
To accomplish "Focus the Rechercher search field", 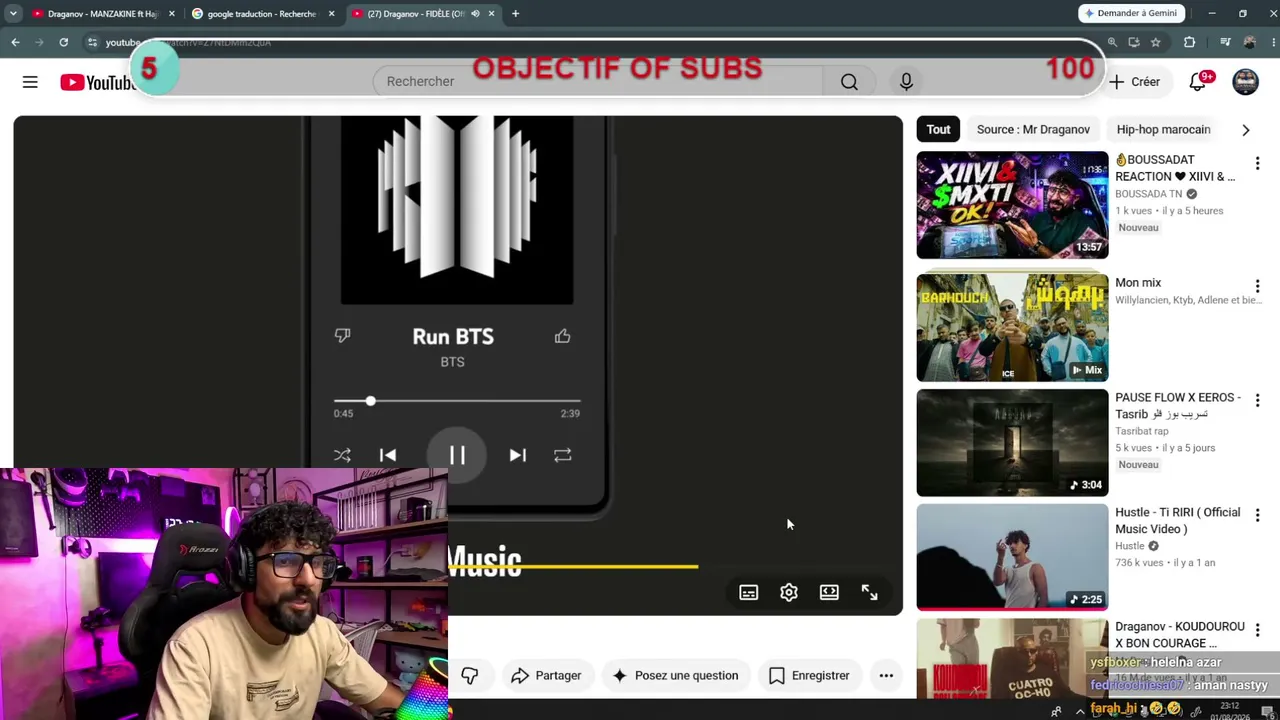I will (598, 82).
